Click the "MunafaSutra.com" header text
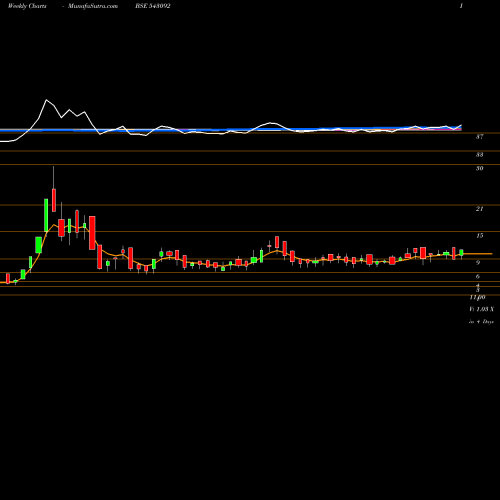500x500 pixels. (93, 6)
